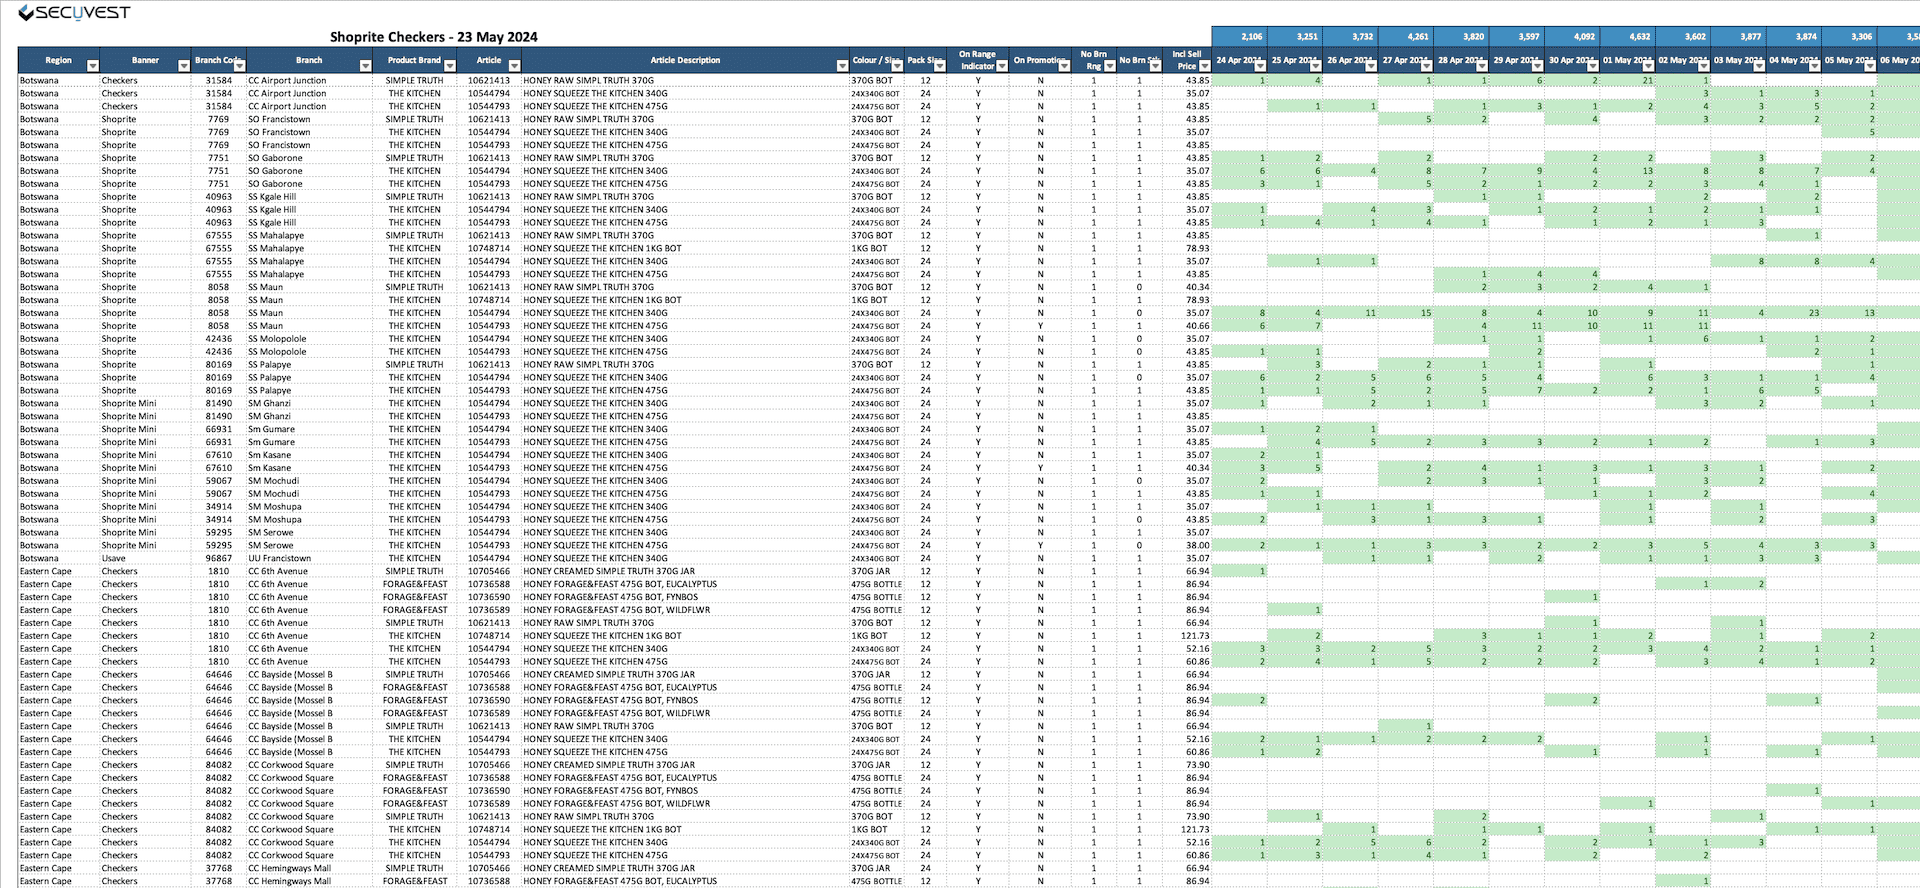Select 'SM Mochudi' in the 10544793 row
This screenshot has height=888, width=1920.
click(x=274, y=494)
